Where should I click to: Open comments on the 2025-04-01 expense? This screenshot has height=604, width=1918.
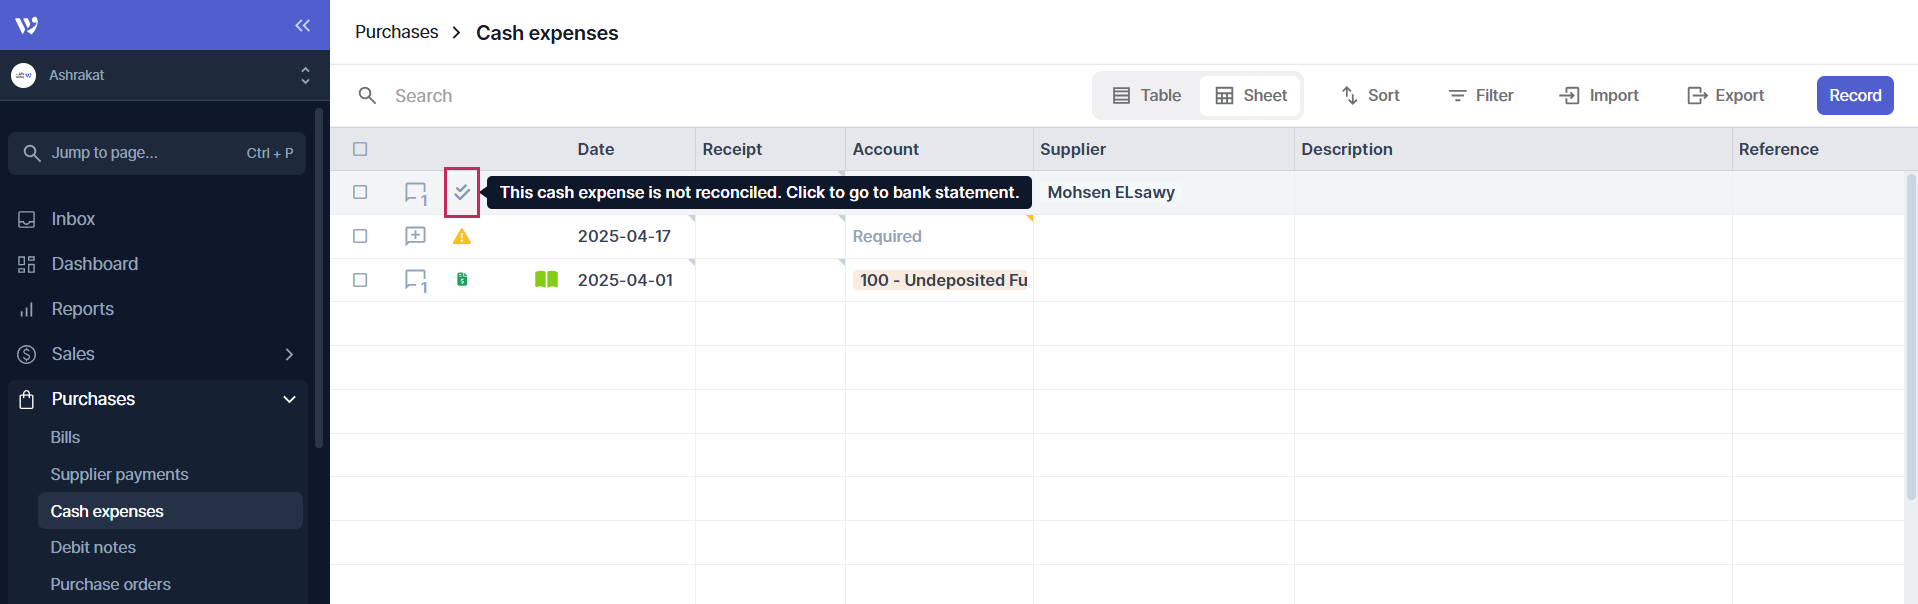[x=415, y=280]
